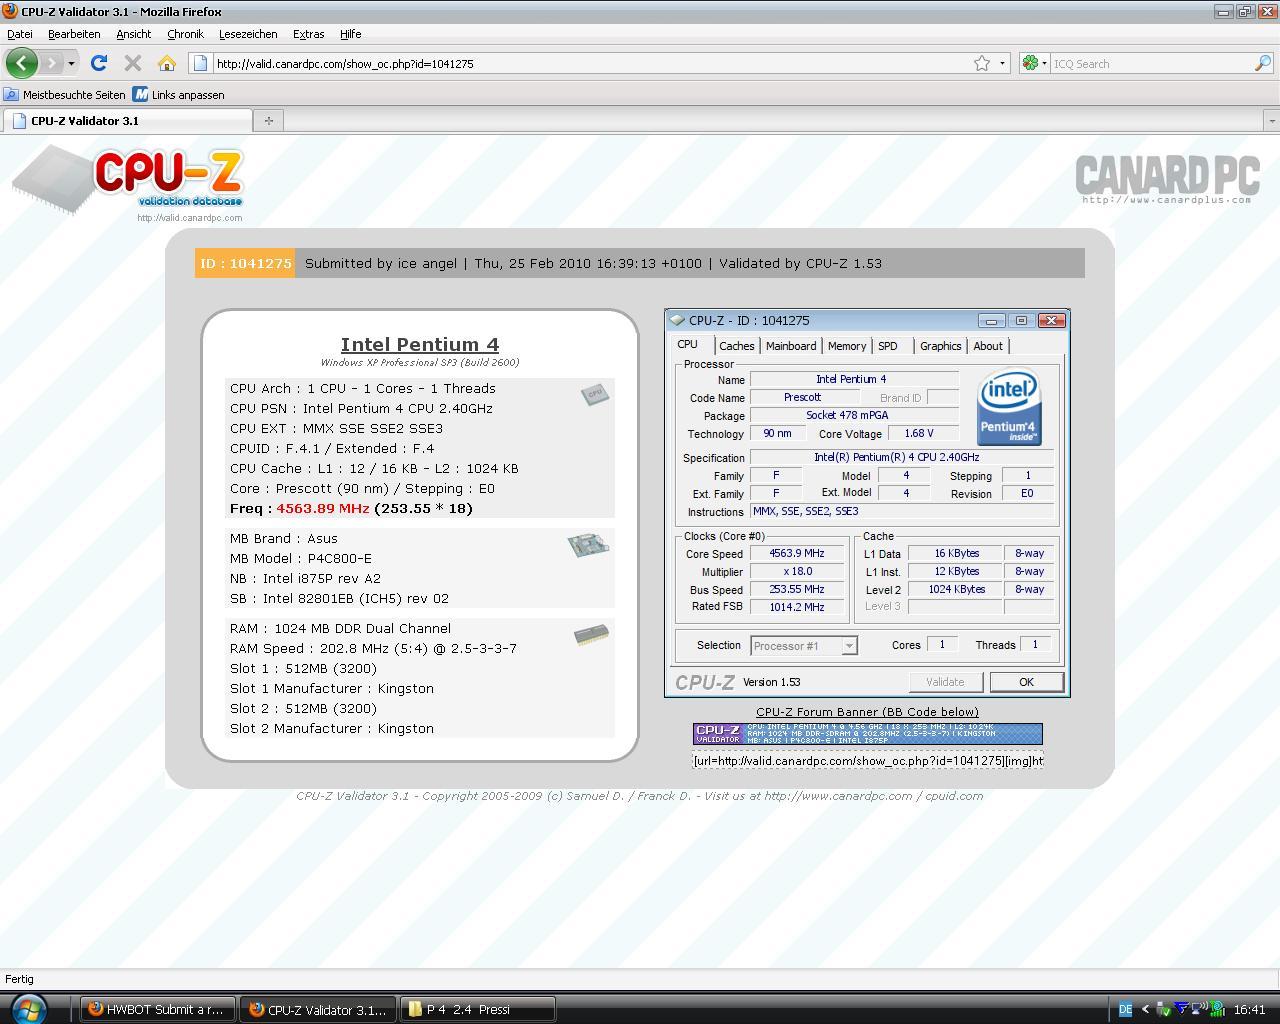The width and height of the screenshot is (1280, 1024).
Task: Click the CPU chip icon in summary
Action: [595, 394]
